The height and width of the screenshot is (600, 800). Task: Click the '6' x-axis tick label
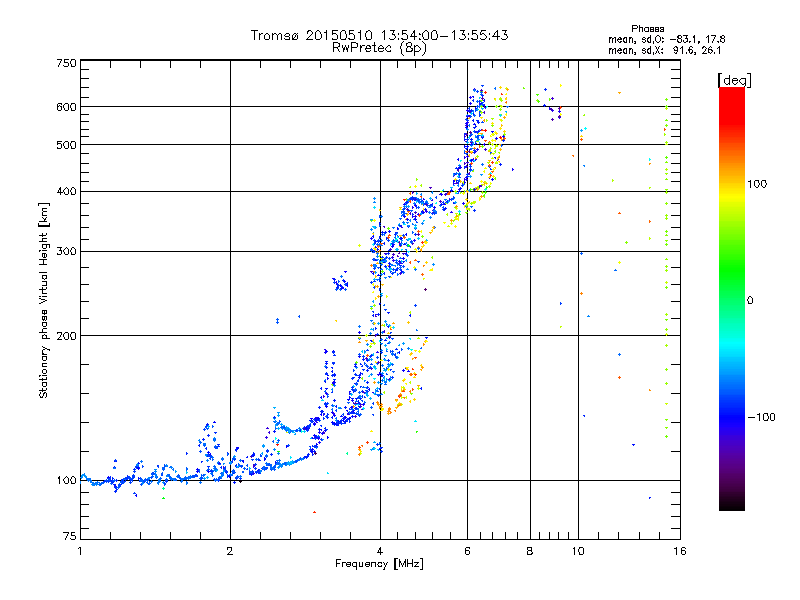(467, 551)
